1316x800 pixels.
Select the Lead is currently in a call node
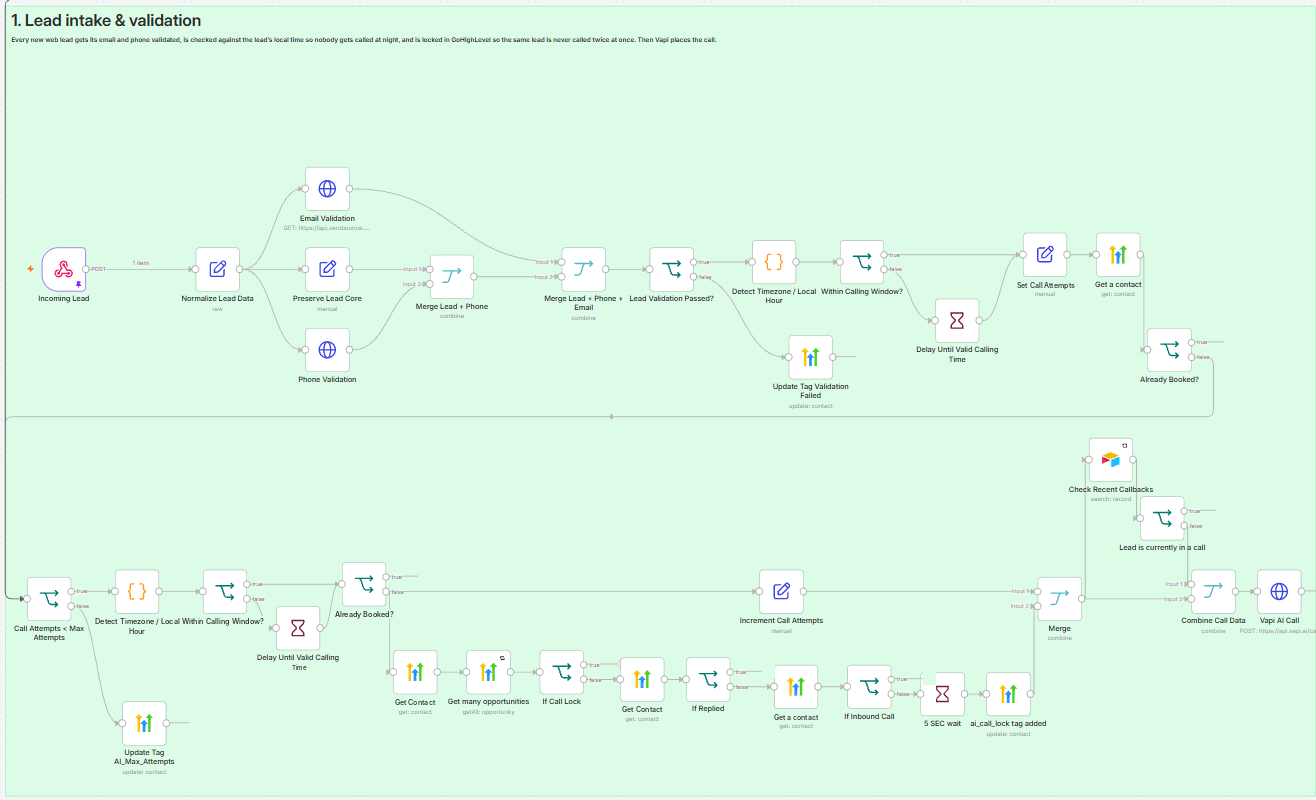coord(1162,518)
